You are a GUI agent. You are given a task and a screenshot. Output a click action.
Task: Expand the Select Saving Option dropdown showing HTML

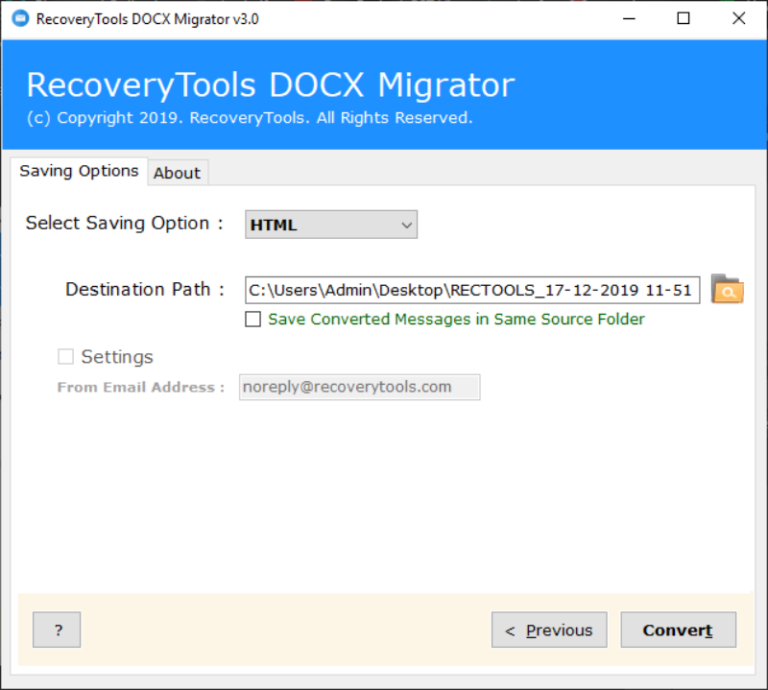pos(331,225)
